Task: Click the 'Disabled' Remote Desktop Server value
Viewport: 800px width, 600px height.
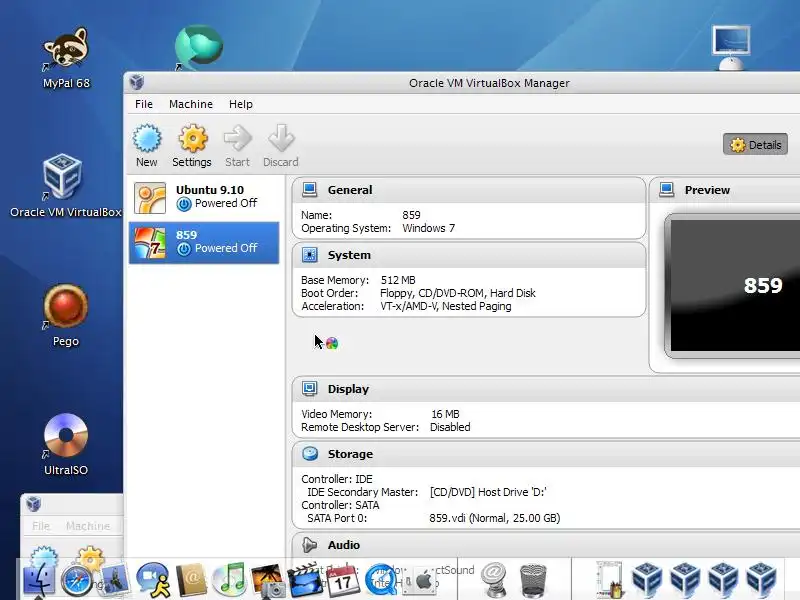Action: point(450,427)
